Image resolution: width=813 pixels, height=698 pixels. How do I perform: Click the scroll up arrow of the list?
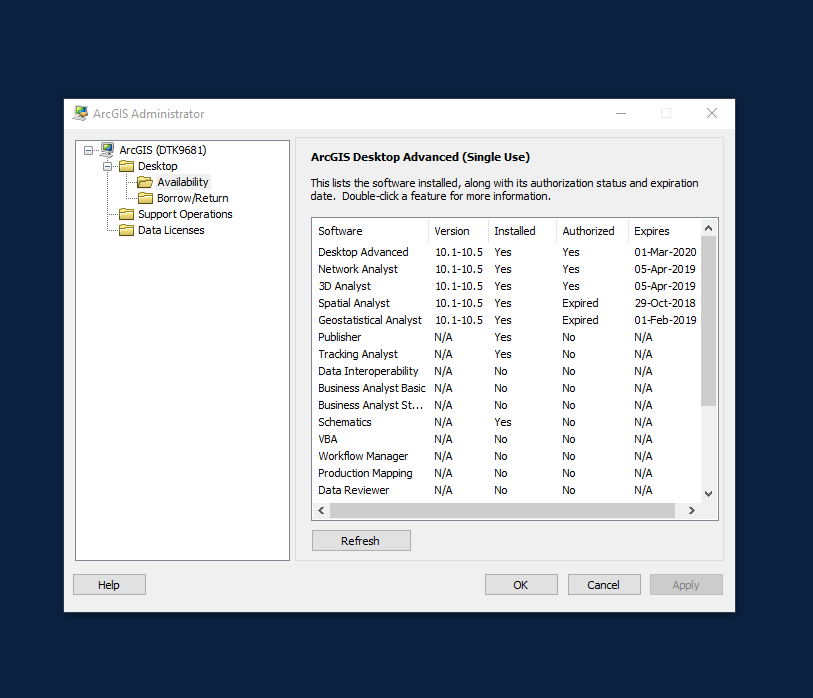[709, 228]
